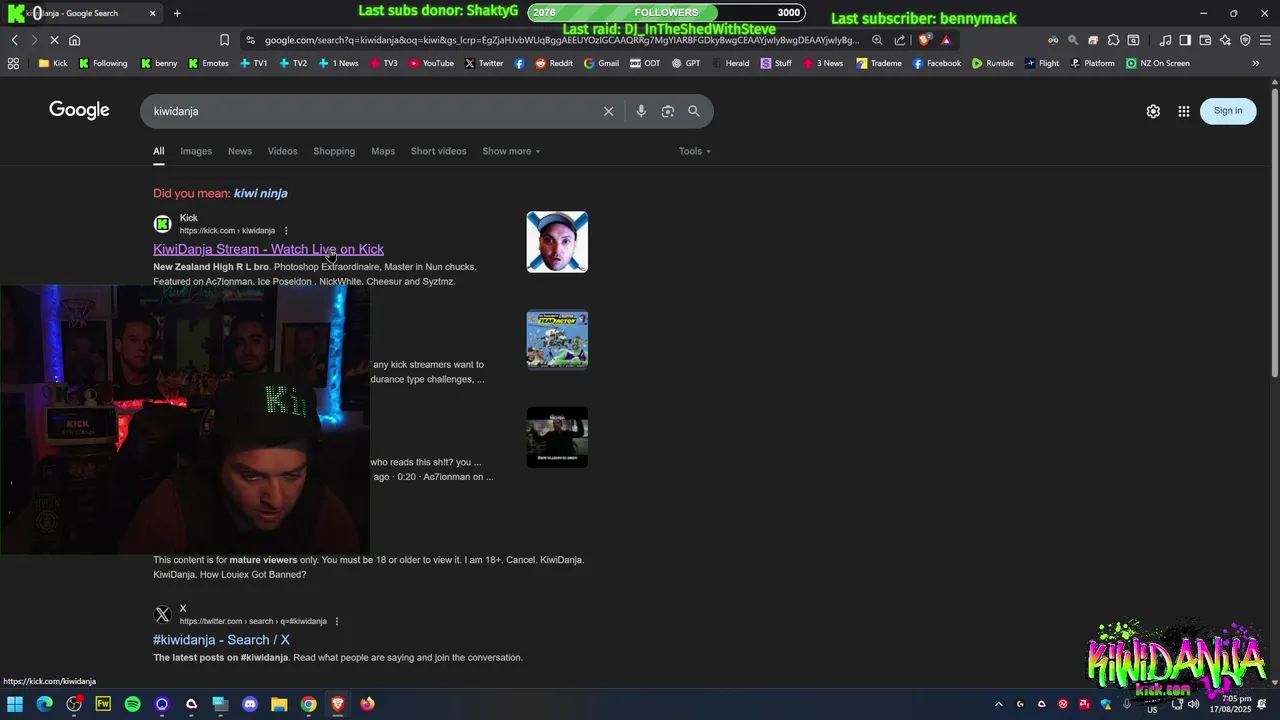Clear the Google search box
The height and width of the screenshot is (720, 1280).
[x=608, y=111]
